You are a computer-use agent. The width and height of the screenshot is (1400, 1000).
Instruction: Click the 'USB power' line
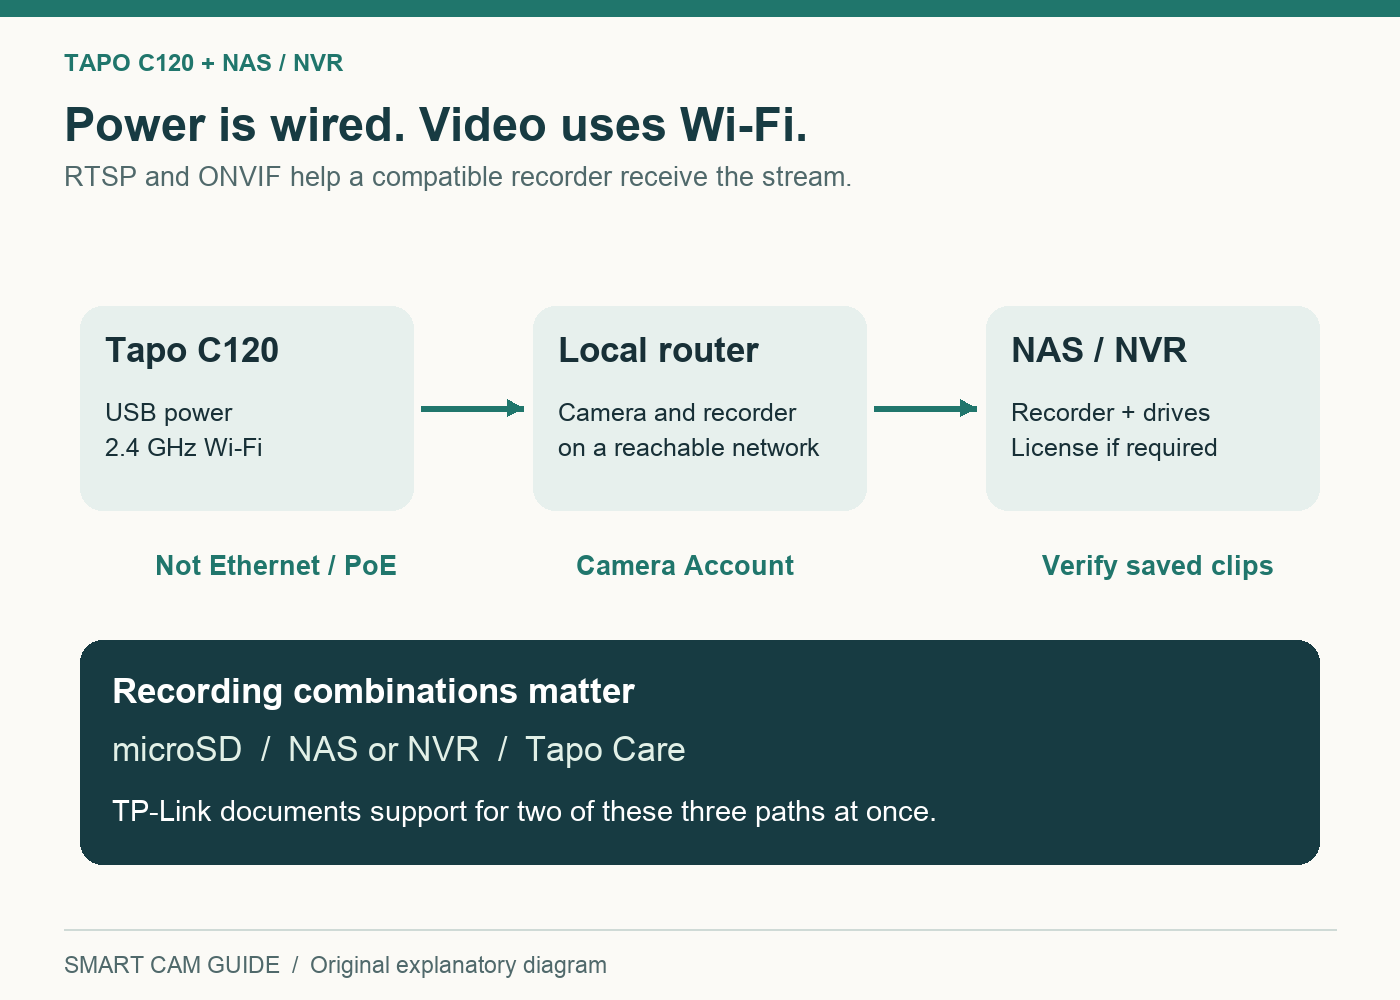[169, 413]
